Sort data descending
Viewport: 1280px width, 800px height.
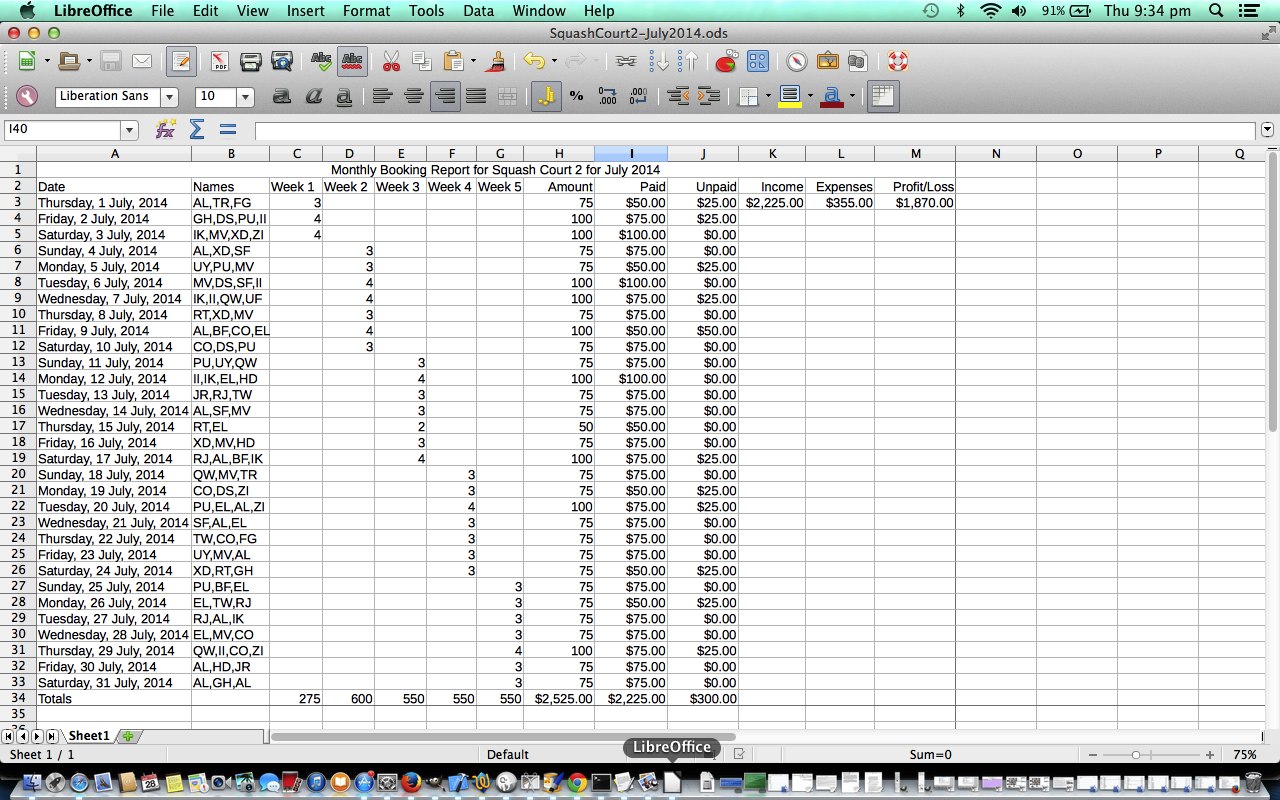point(661,60)
